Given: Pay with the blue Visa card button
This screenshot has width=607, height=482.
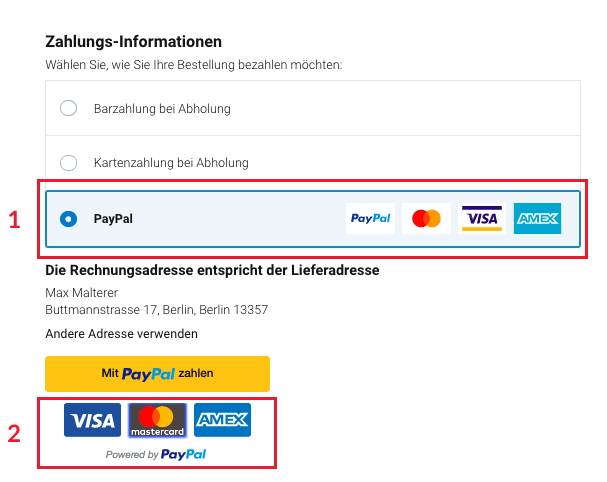Looking at the screenshot, I should [x=92, y=420].
